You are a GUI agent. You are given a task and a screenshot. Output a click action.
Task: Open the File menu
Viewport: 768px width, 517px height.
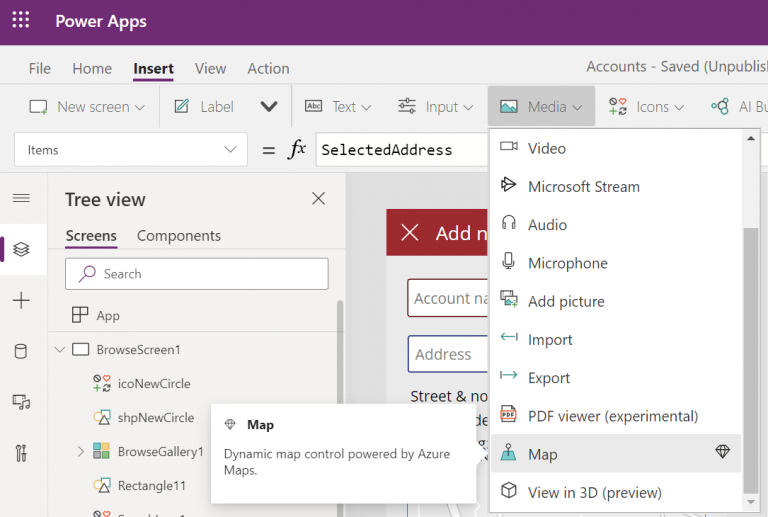40,69
